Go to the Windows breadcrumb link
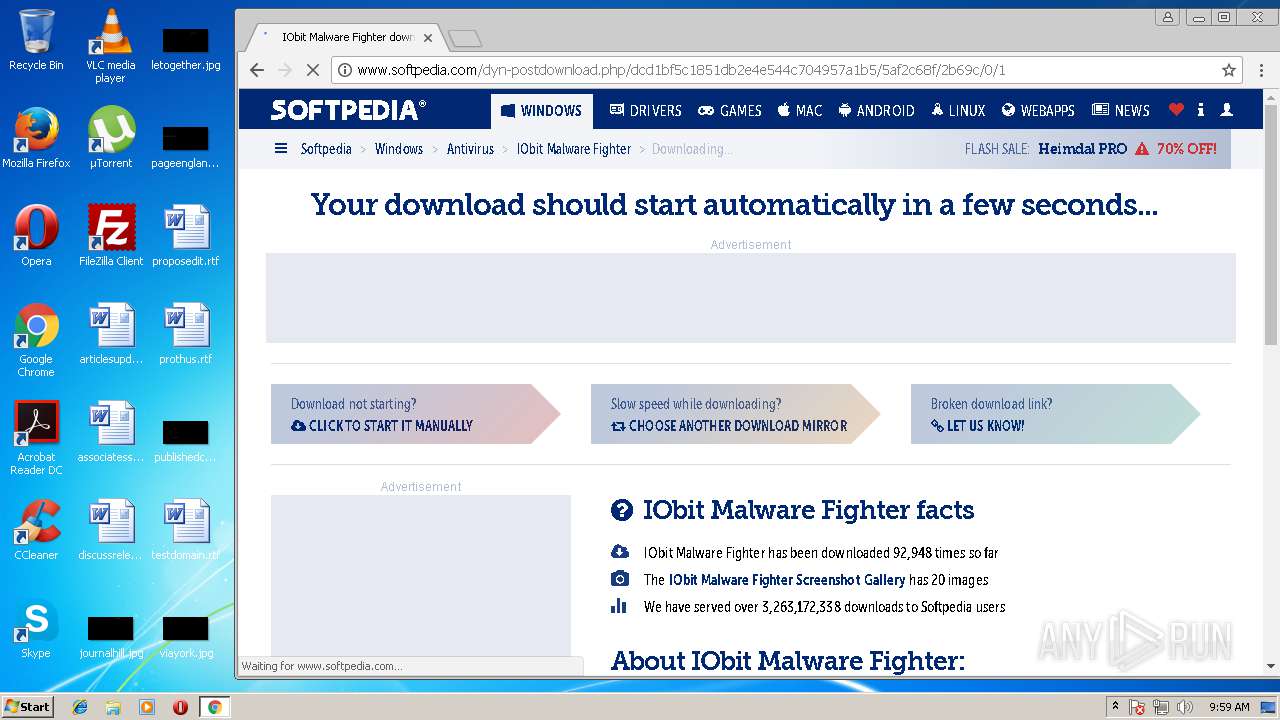Screen dimensions: 1280x720 point(399,149)
